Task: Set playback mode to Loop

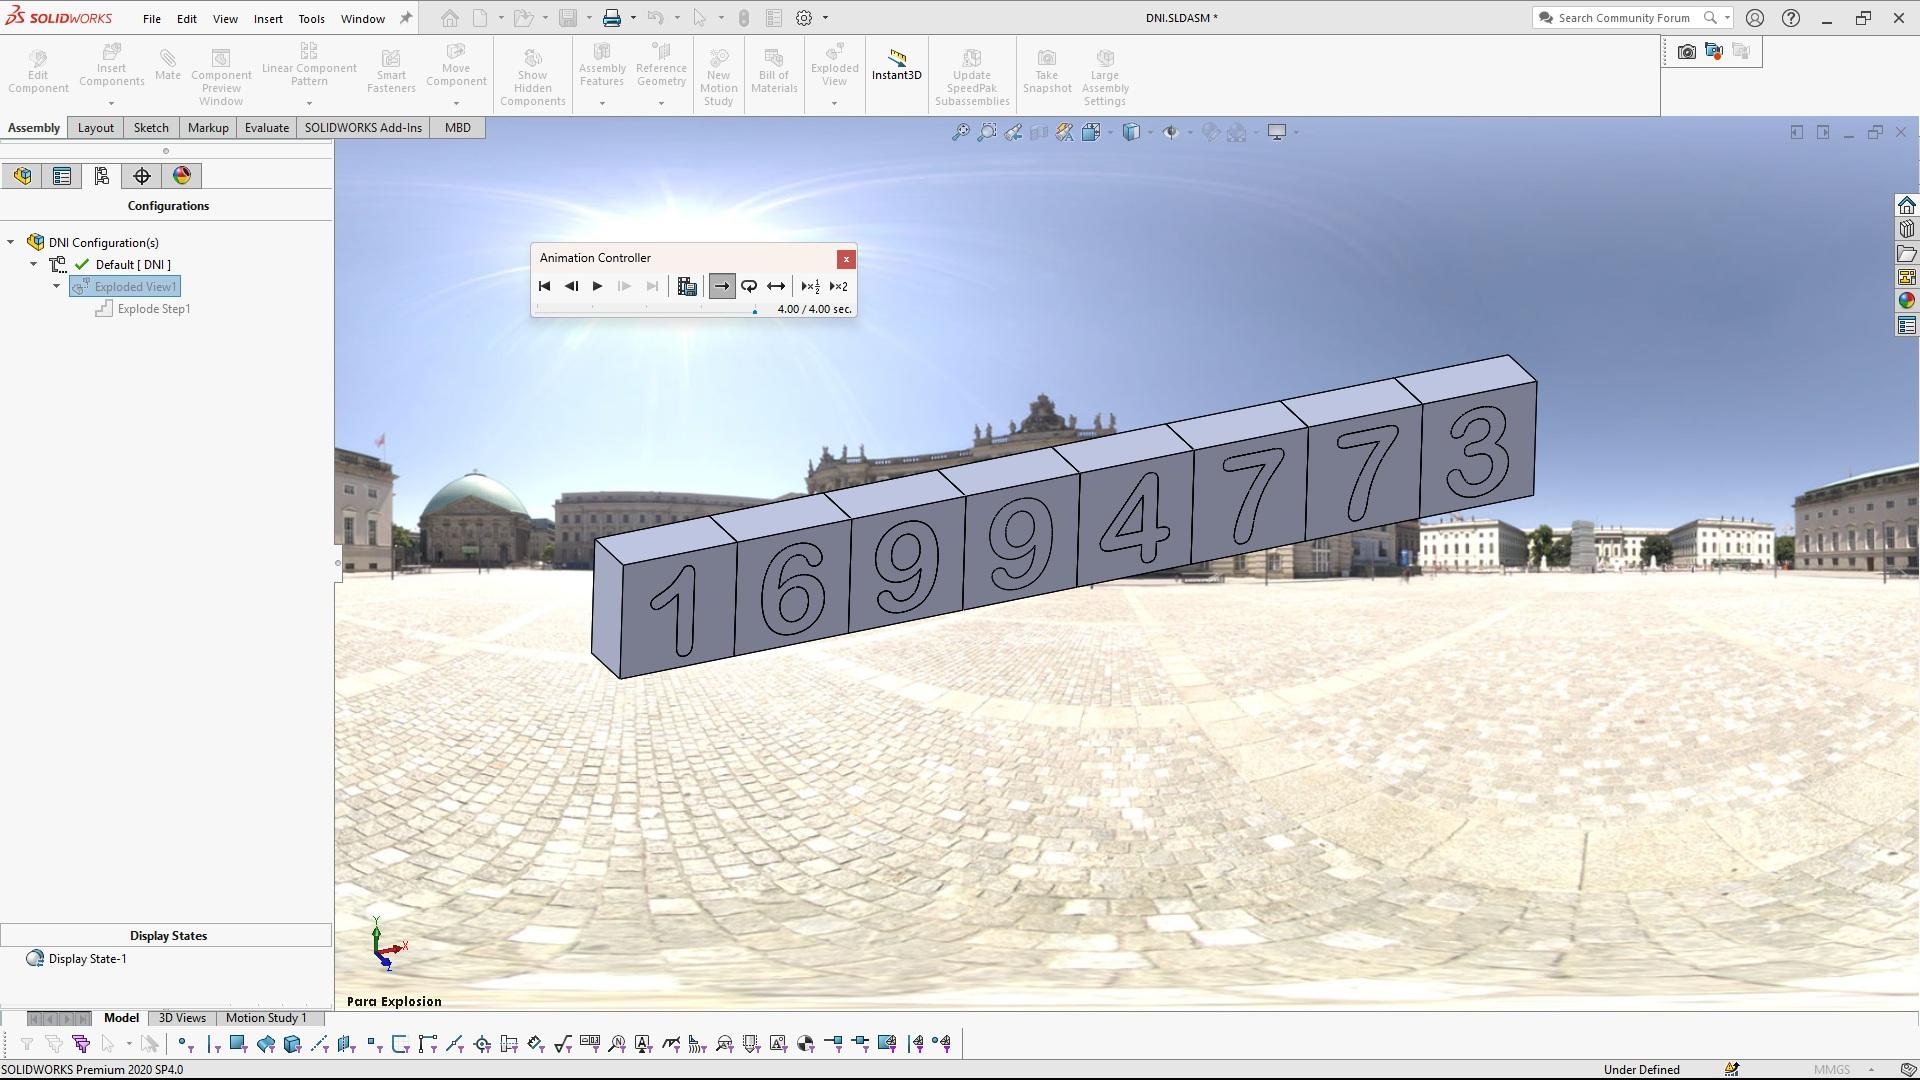Action: (x=749, y=287)
